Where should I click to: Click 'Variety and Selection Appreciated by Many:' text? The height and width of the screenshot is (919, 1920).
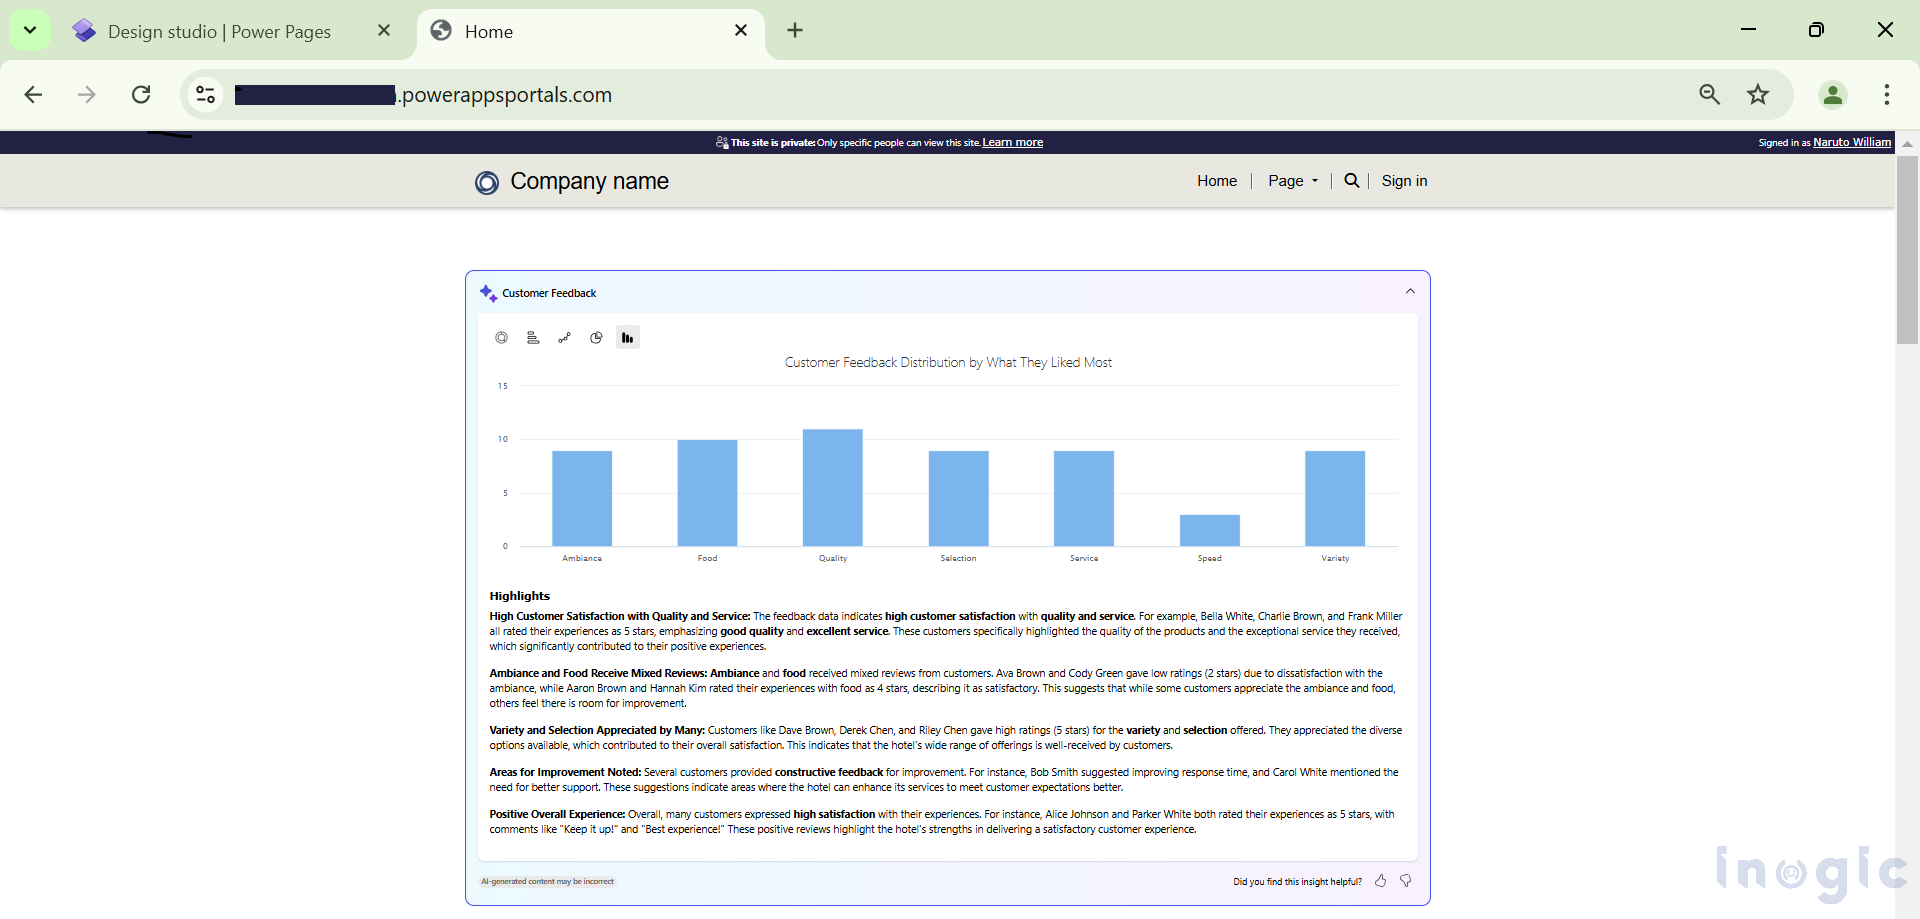(x=597, y=730)
